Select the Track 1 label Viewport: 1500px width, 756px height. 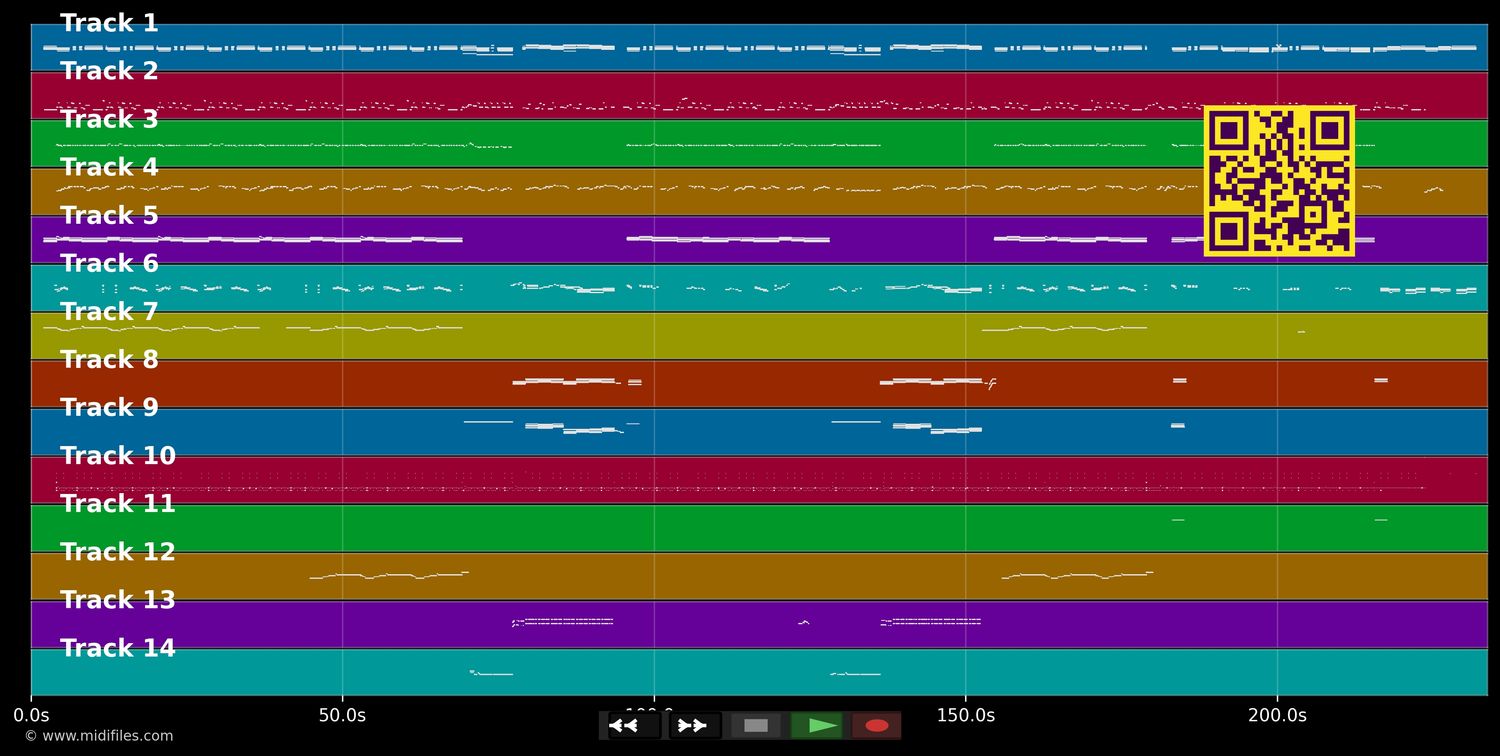(109, 23)
